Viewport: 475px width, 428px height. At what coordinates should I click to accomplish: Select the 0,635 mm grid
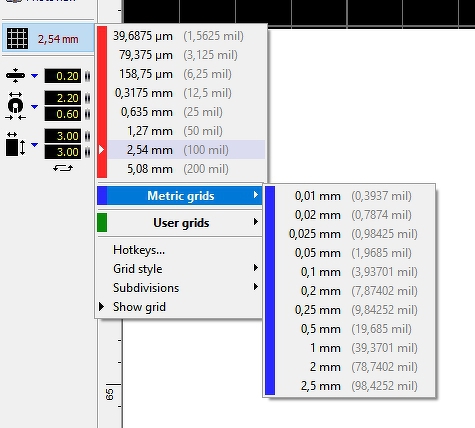186,112
